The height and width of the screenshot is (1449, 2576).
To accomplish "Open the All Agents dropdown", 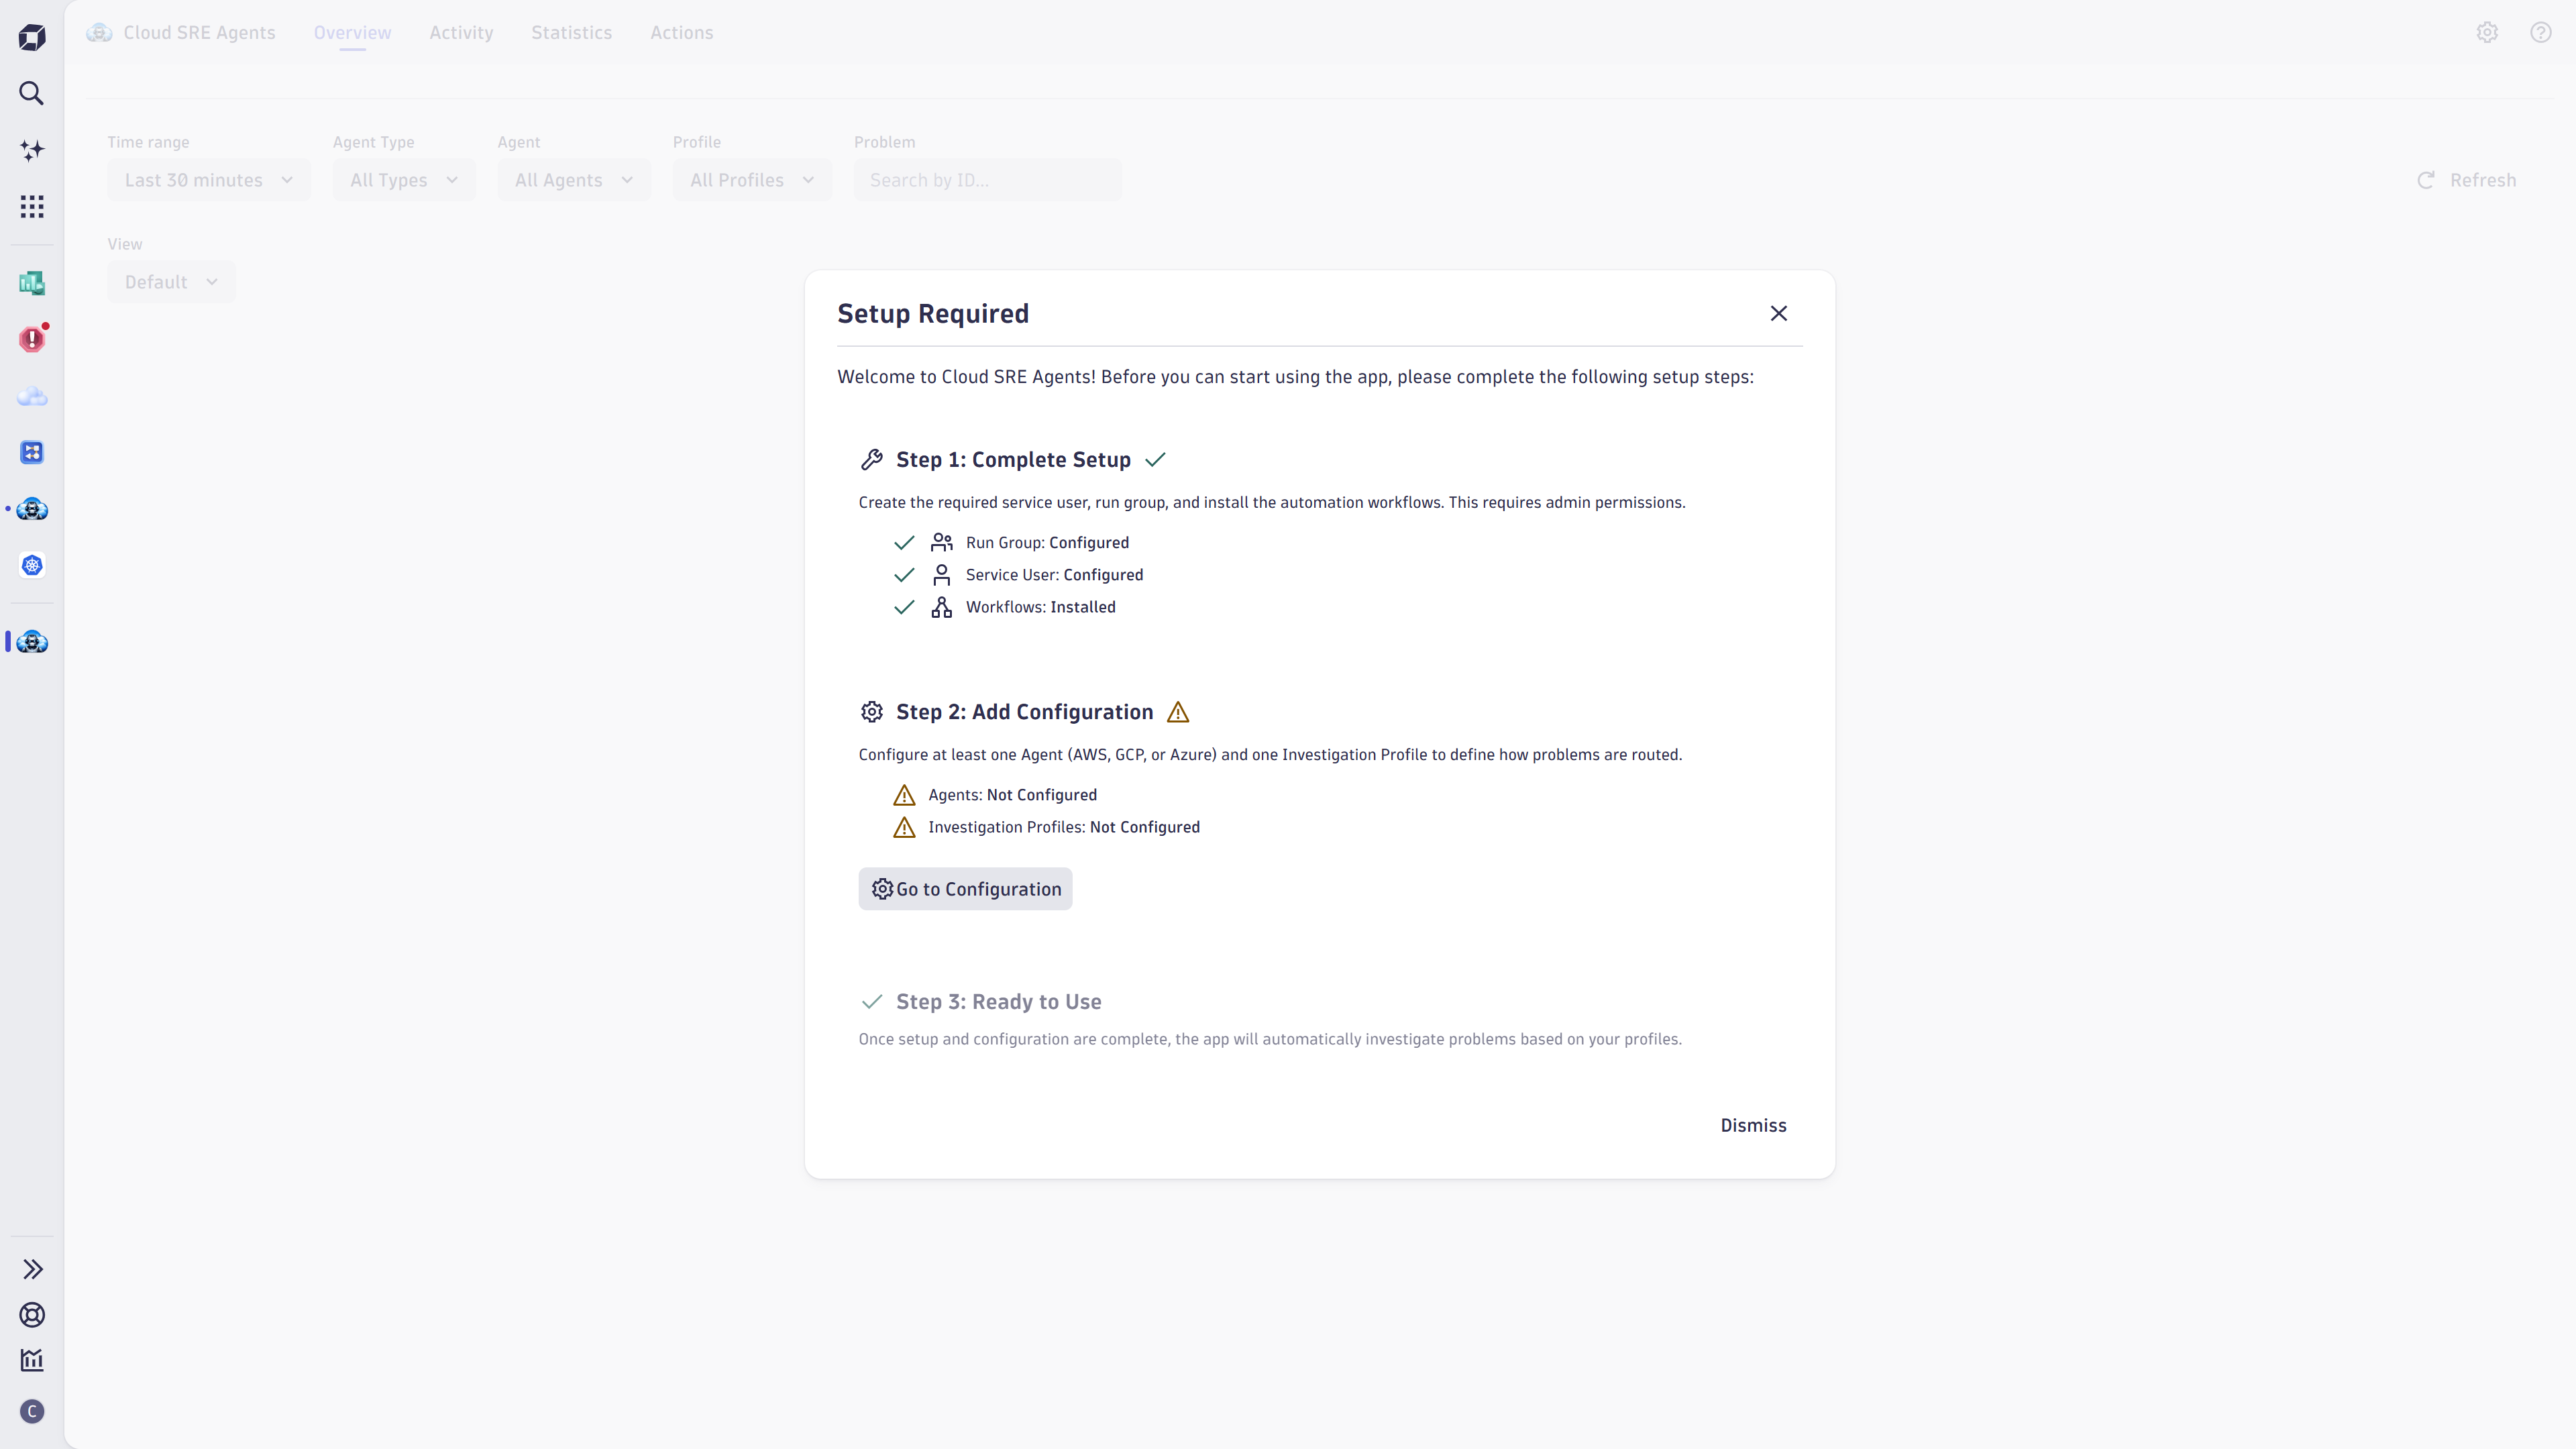I will (x=574, y=180).
